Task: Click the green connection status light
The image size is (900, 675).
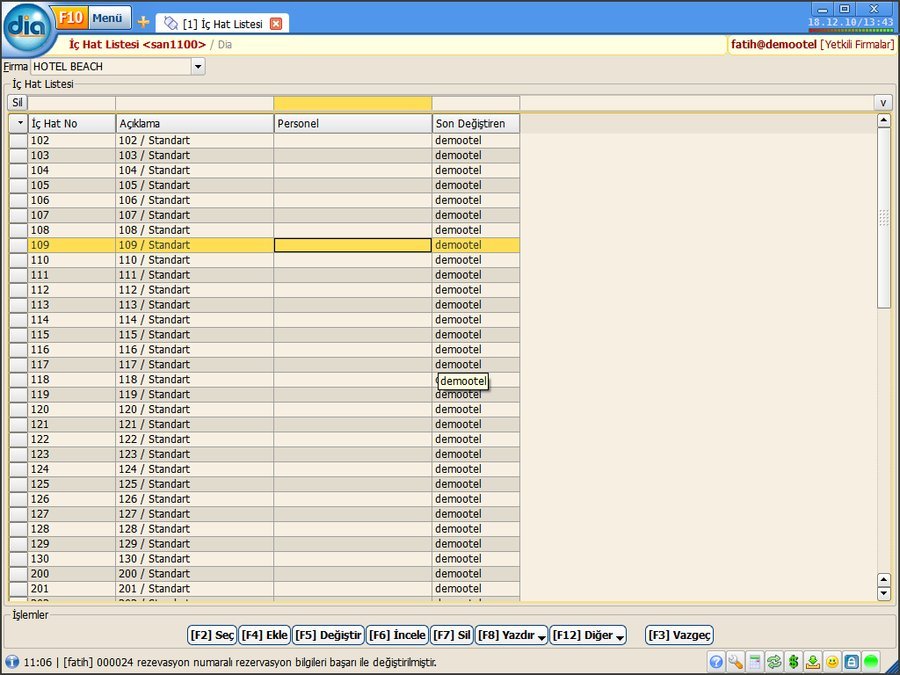Action: pos(871,662)
